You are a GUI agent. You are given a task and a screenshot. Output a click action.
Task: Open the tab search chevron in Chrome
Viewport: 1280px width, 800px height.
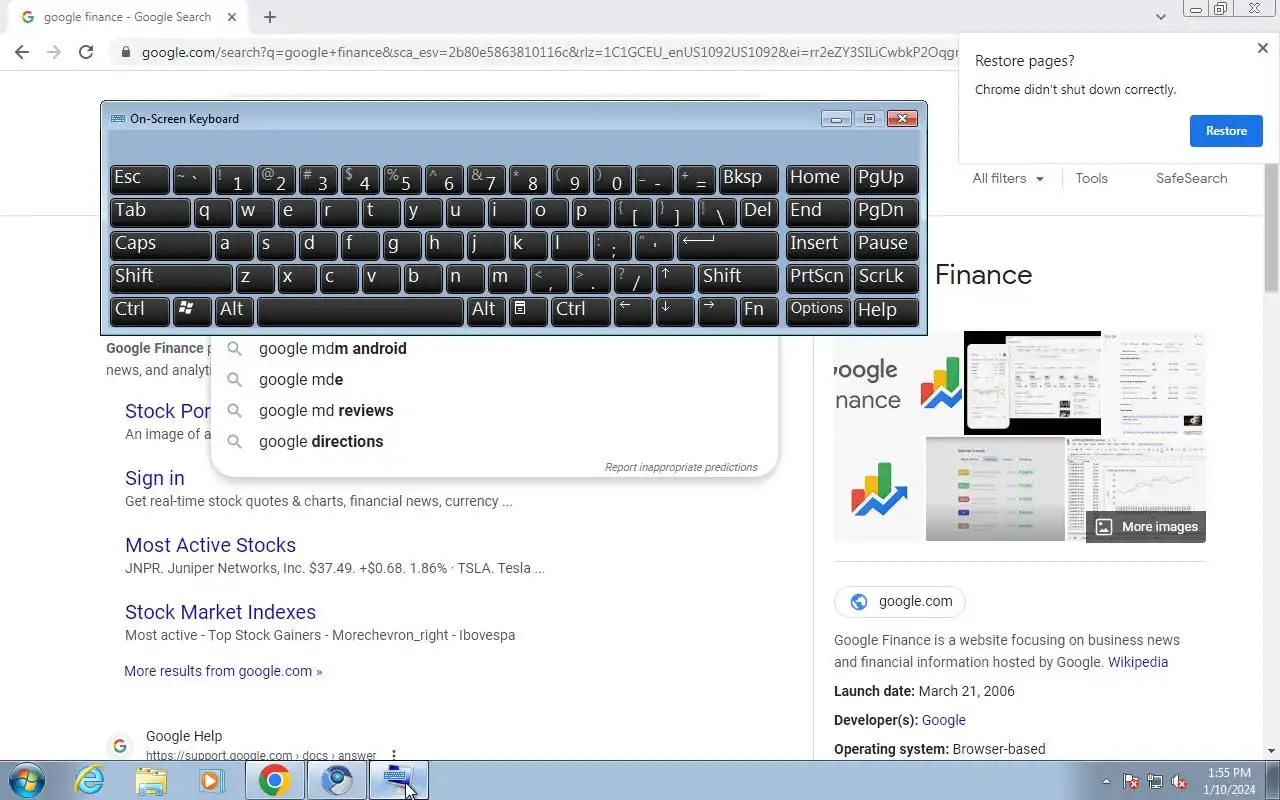pos(1161,17)
